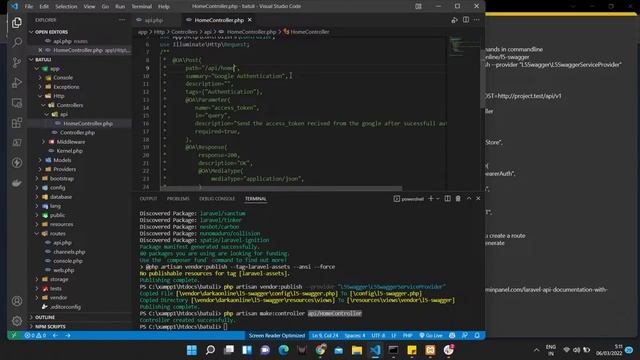This screenshot has width=640, height=360.
Task: Open the Thunder Client lightning icon
Action: [17, 162]
